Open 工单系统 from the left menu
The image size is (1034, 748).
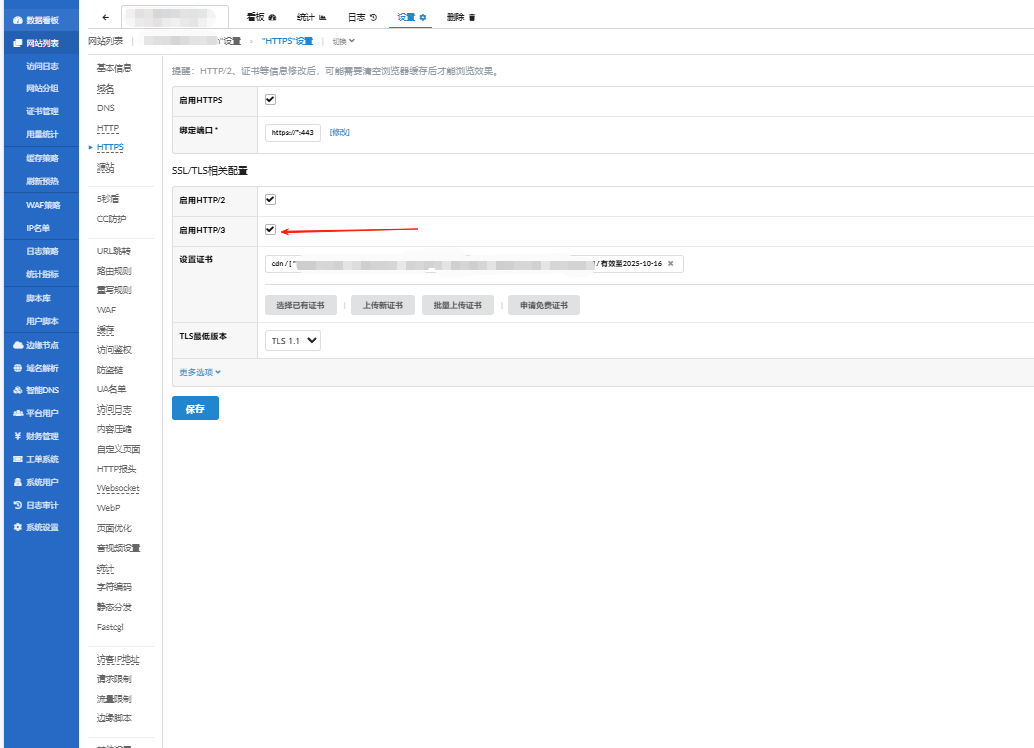point(38,458)
